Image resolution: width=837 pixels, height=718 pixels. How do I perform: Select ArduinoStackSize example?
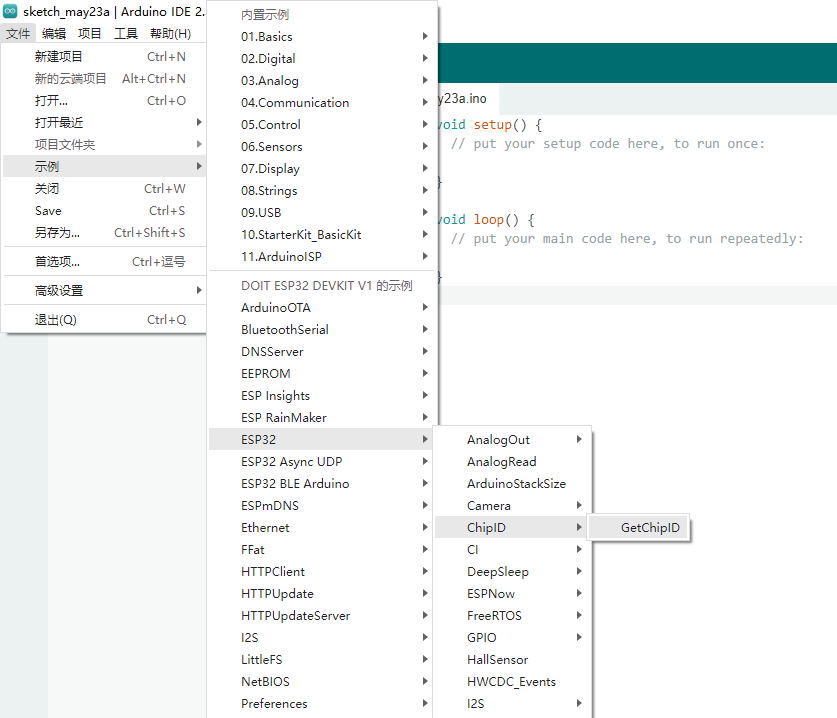point(512,483)
